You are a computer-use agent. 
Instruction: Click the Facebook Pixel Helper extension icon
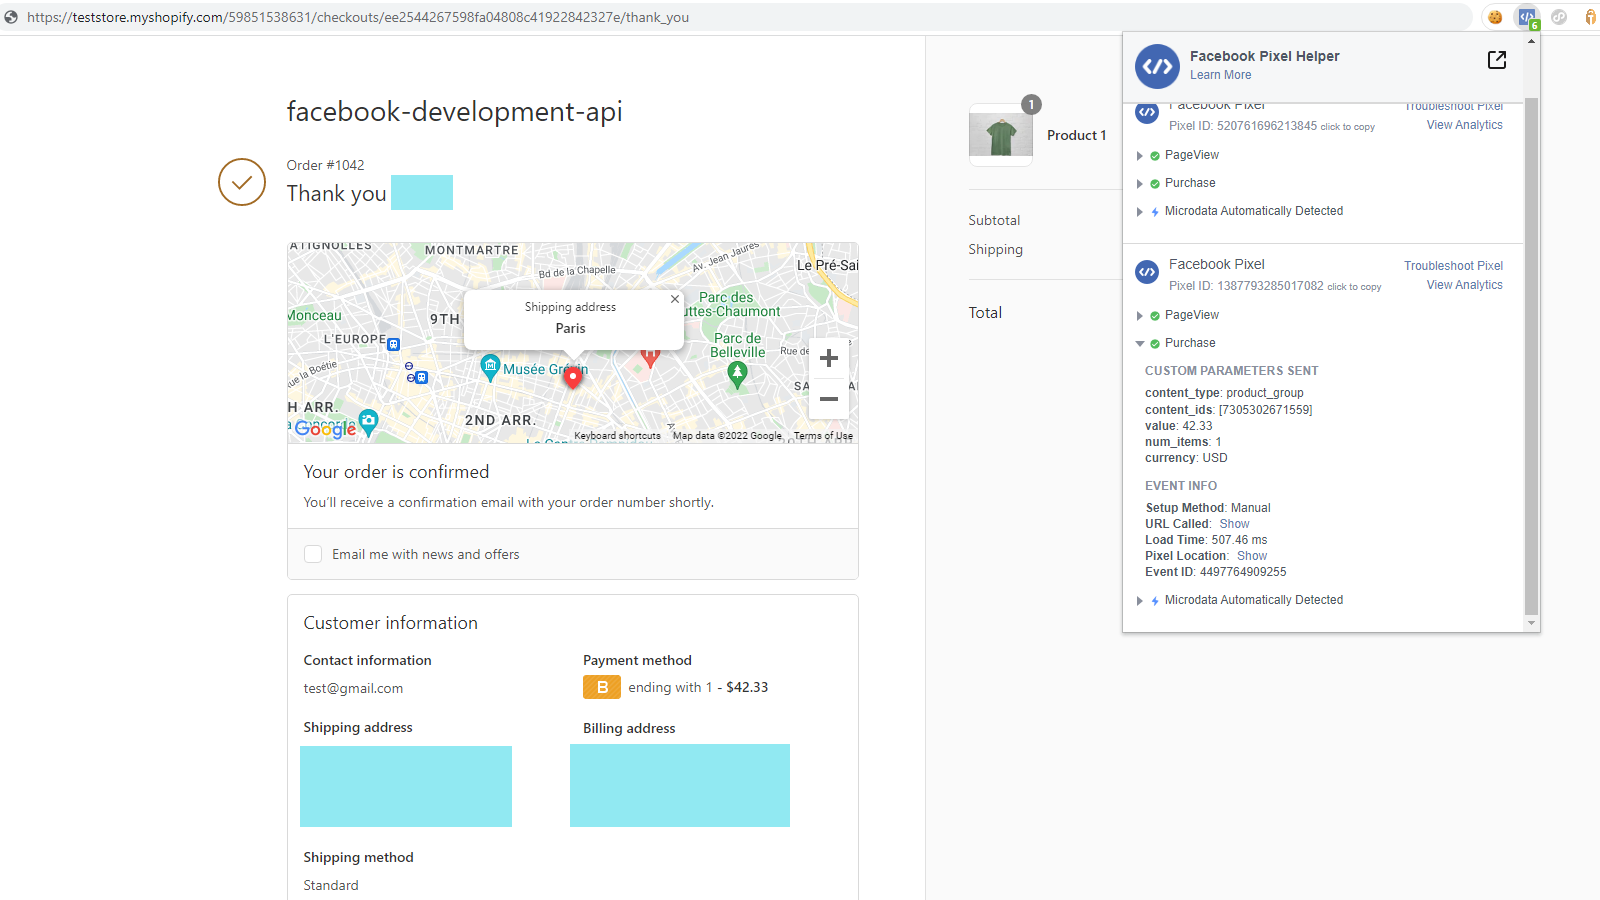(x=1527, y=17)
